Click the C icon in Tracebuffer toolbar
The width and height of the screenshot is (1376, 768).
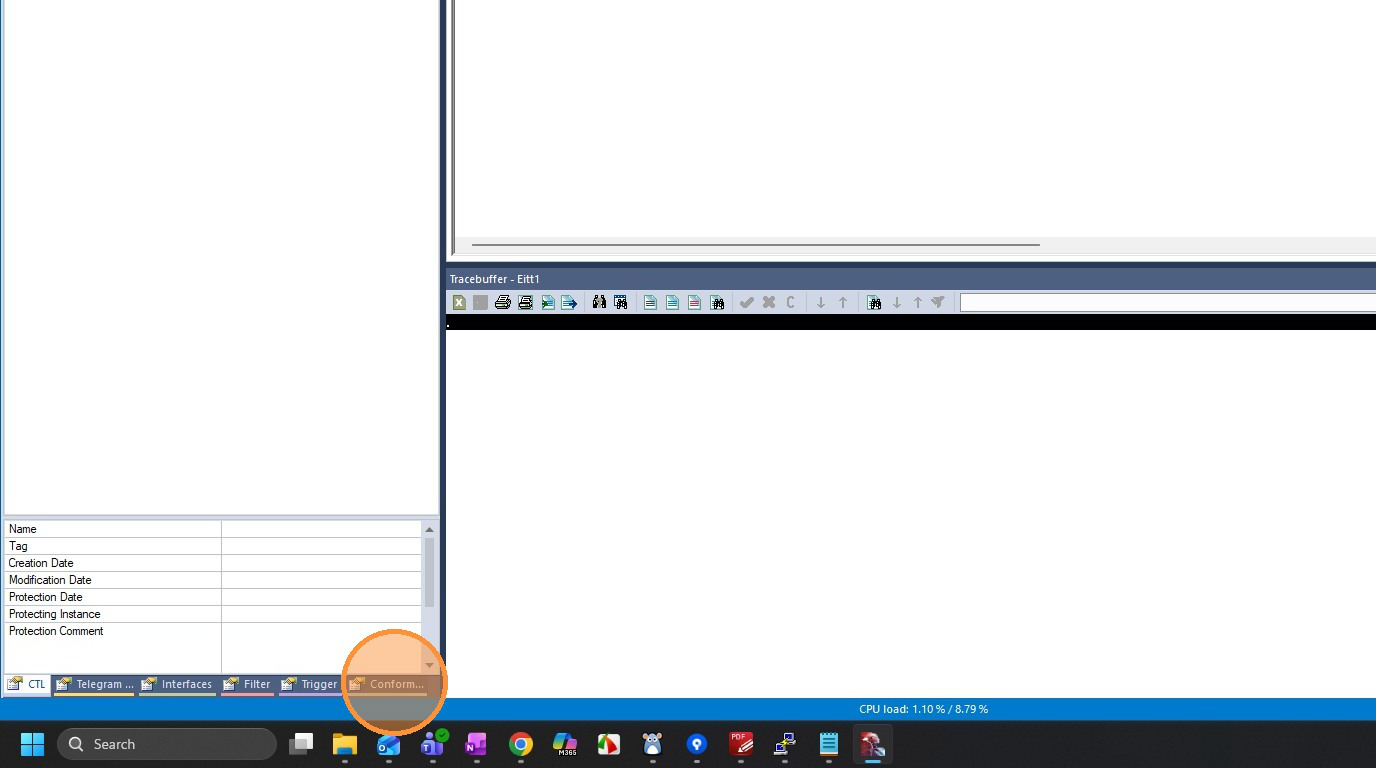tap(790, 302)
